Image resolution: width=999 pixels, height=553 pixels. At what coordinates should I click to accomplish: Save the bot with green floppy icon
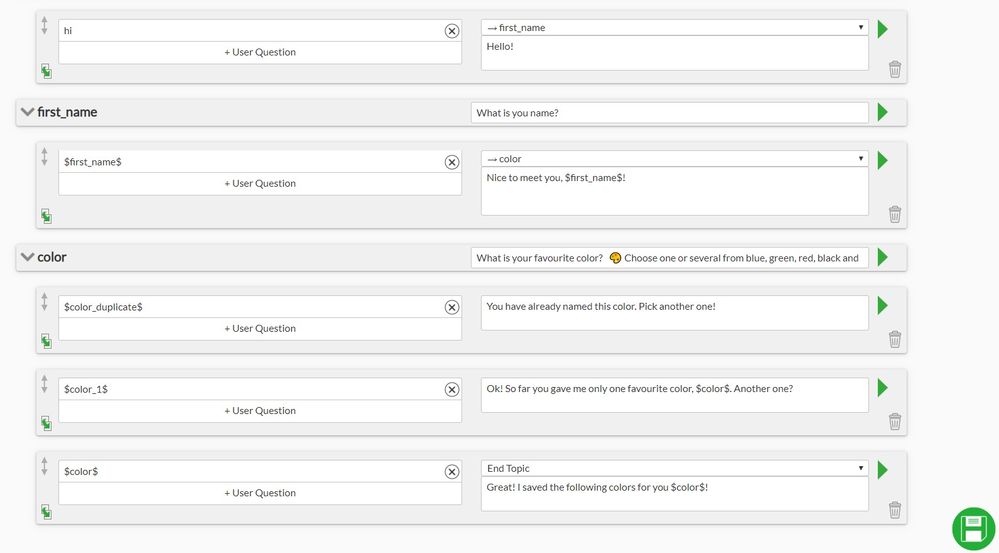tap(974, 529)
